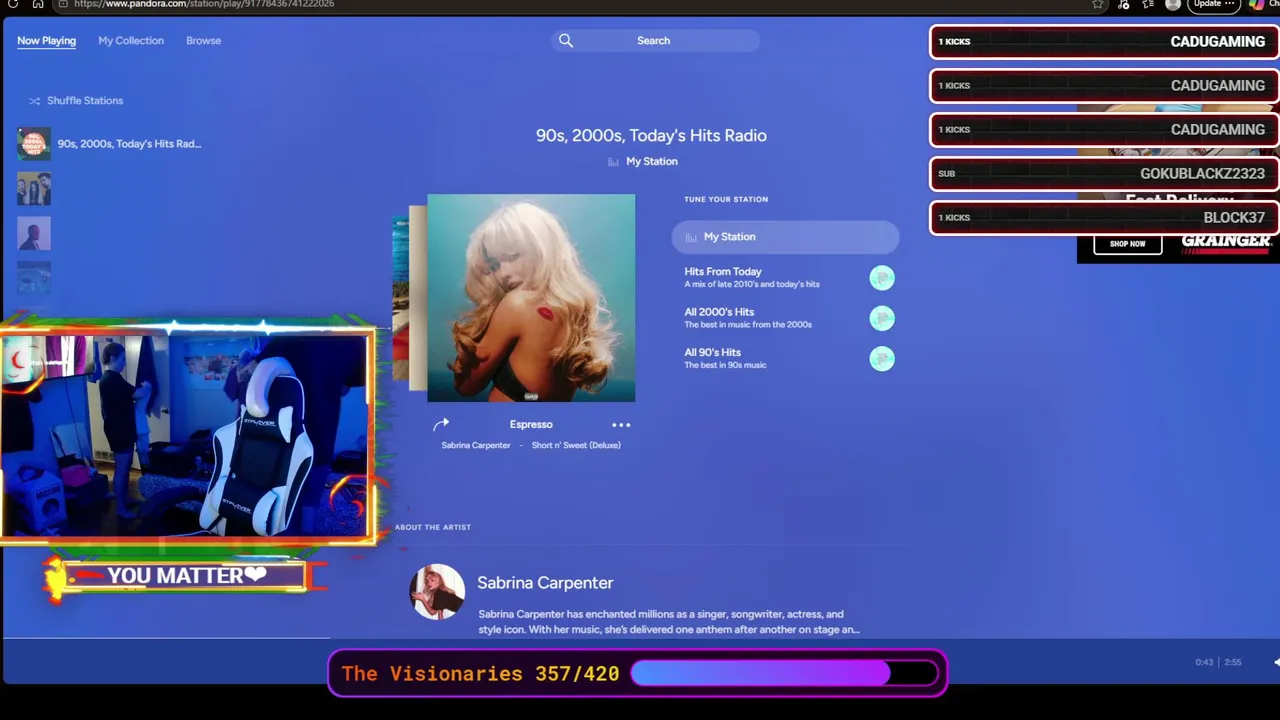
Task: Click the 0:43 elapsed time readout
Action: click(x=1204, y=663)
